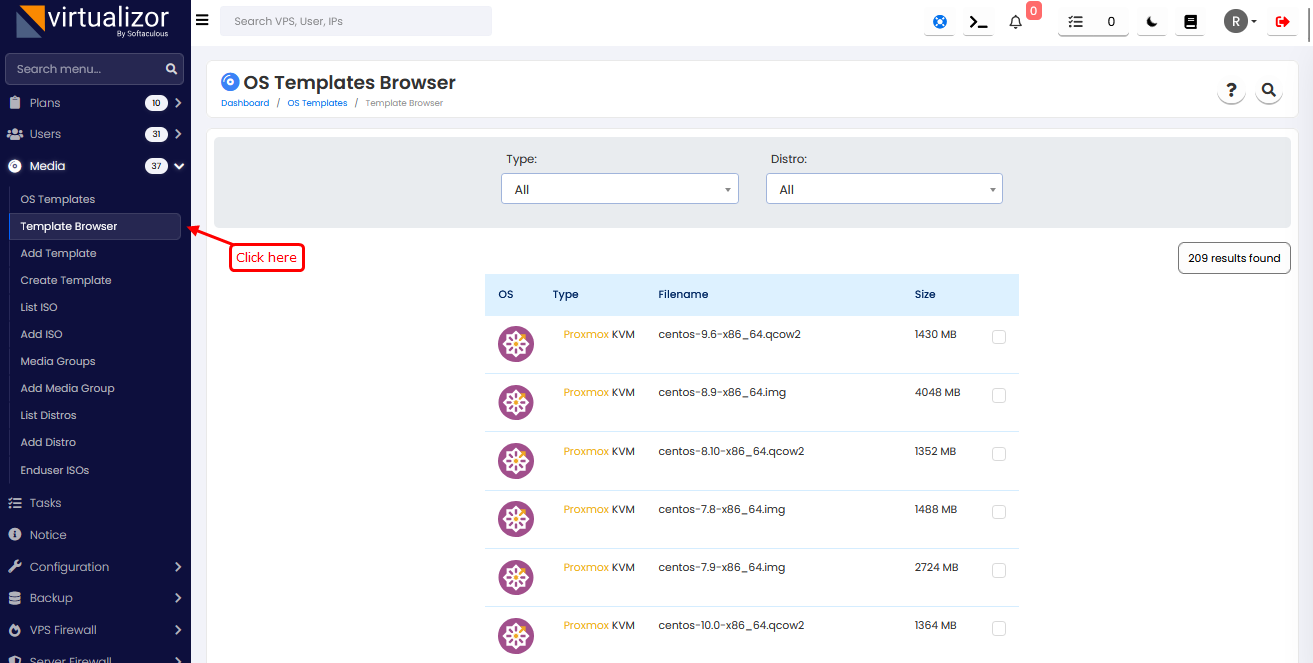Select List ISO menu item

tap(41, 308)
